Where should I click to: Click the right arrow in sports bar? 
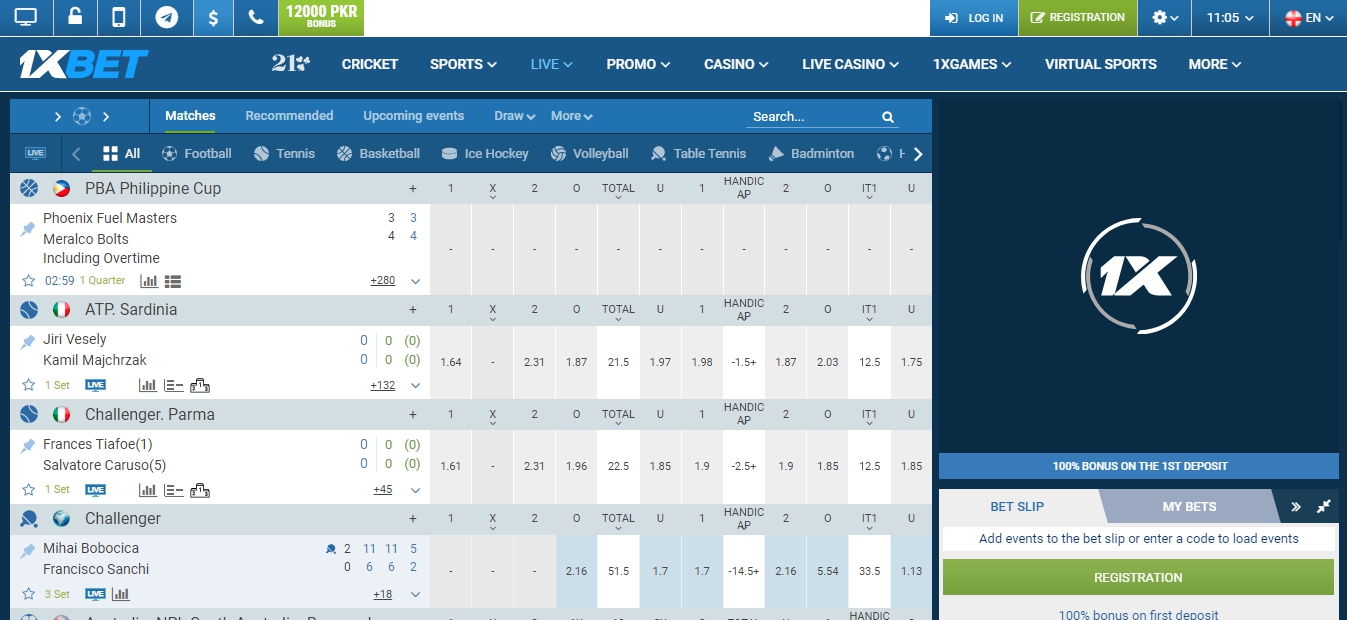[x=918, y=154]
